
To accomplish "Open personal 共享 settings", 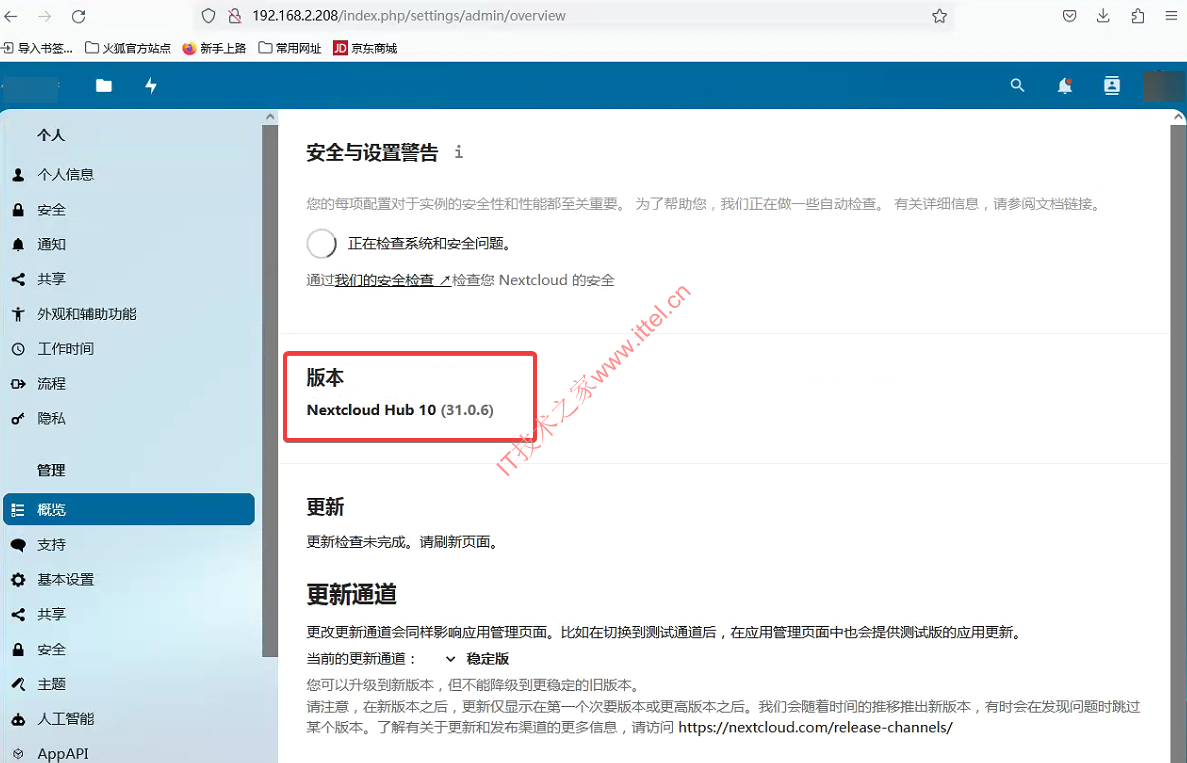I will [129, 279].
